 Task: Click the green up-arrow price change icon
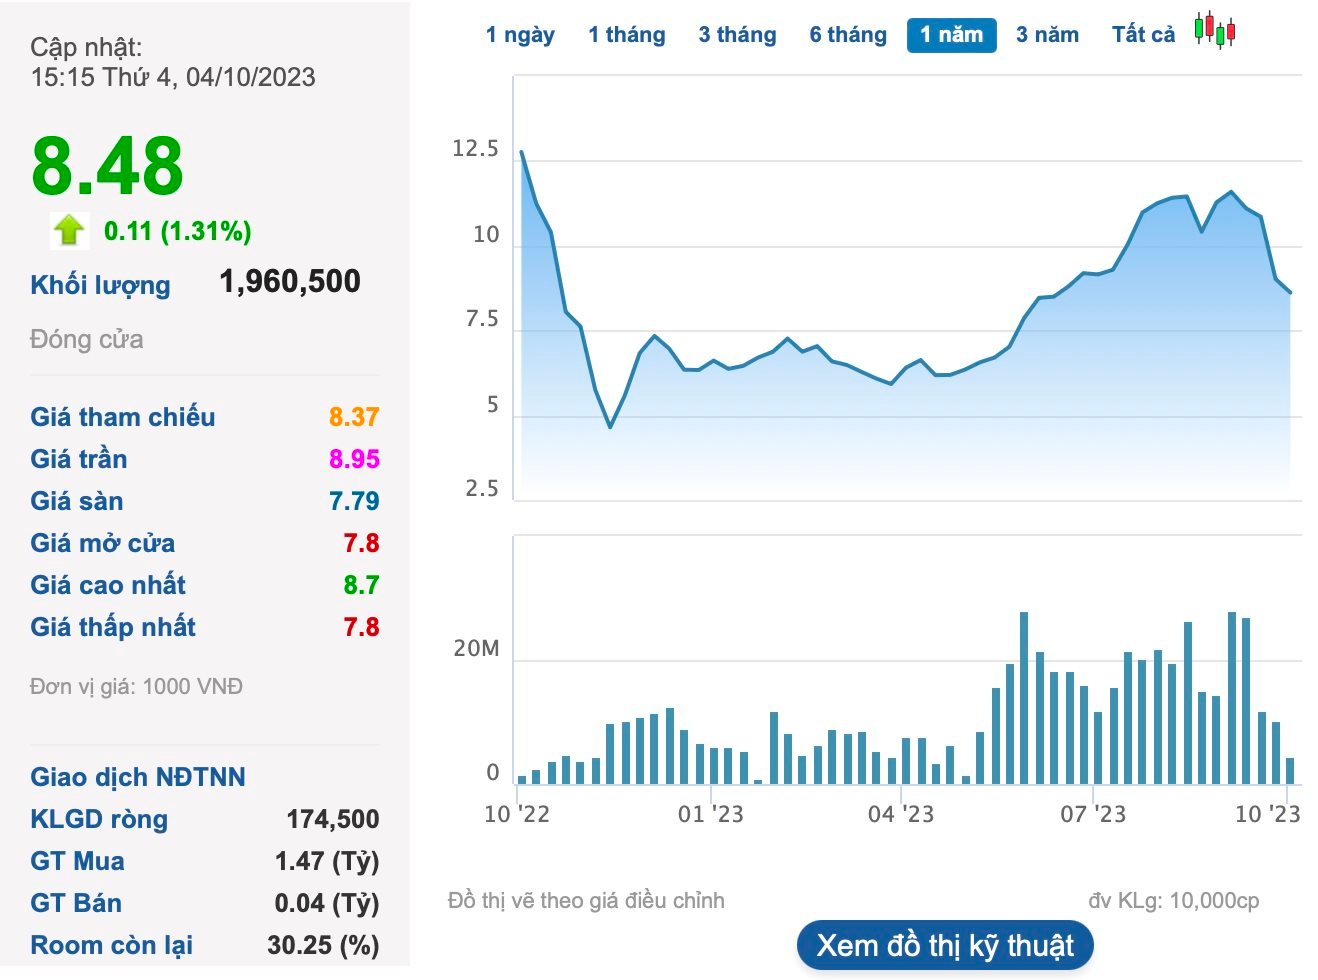[69, 230]
